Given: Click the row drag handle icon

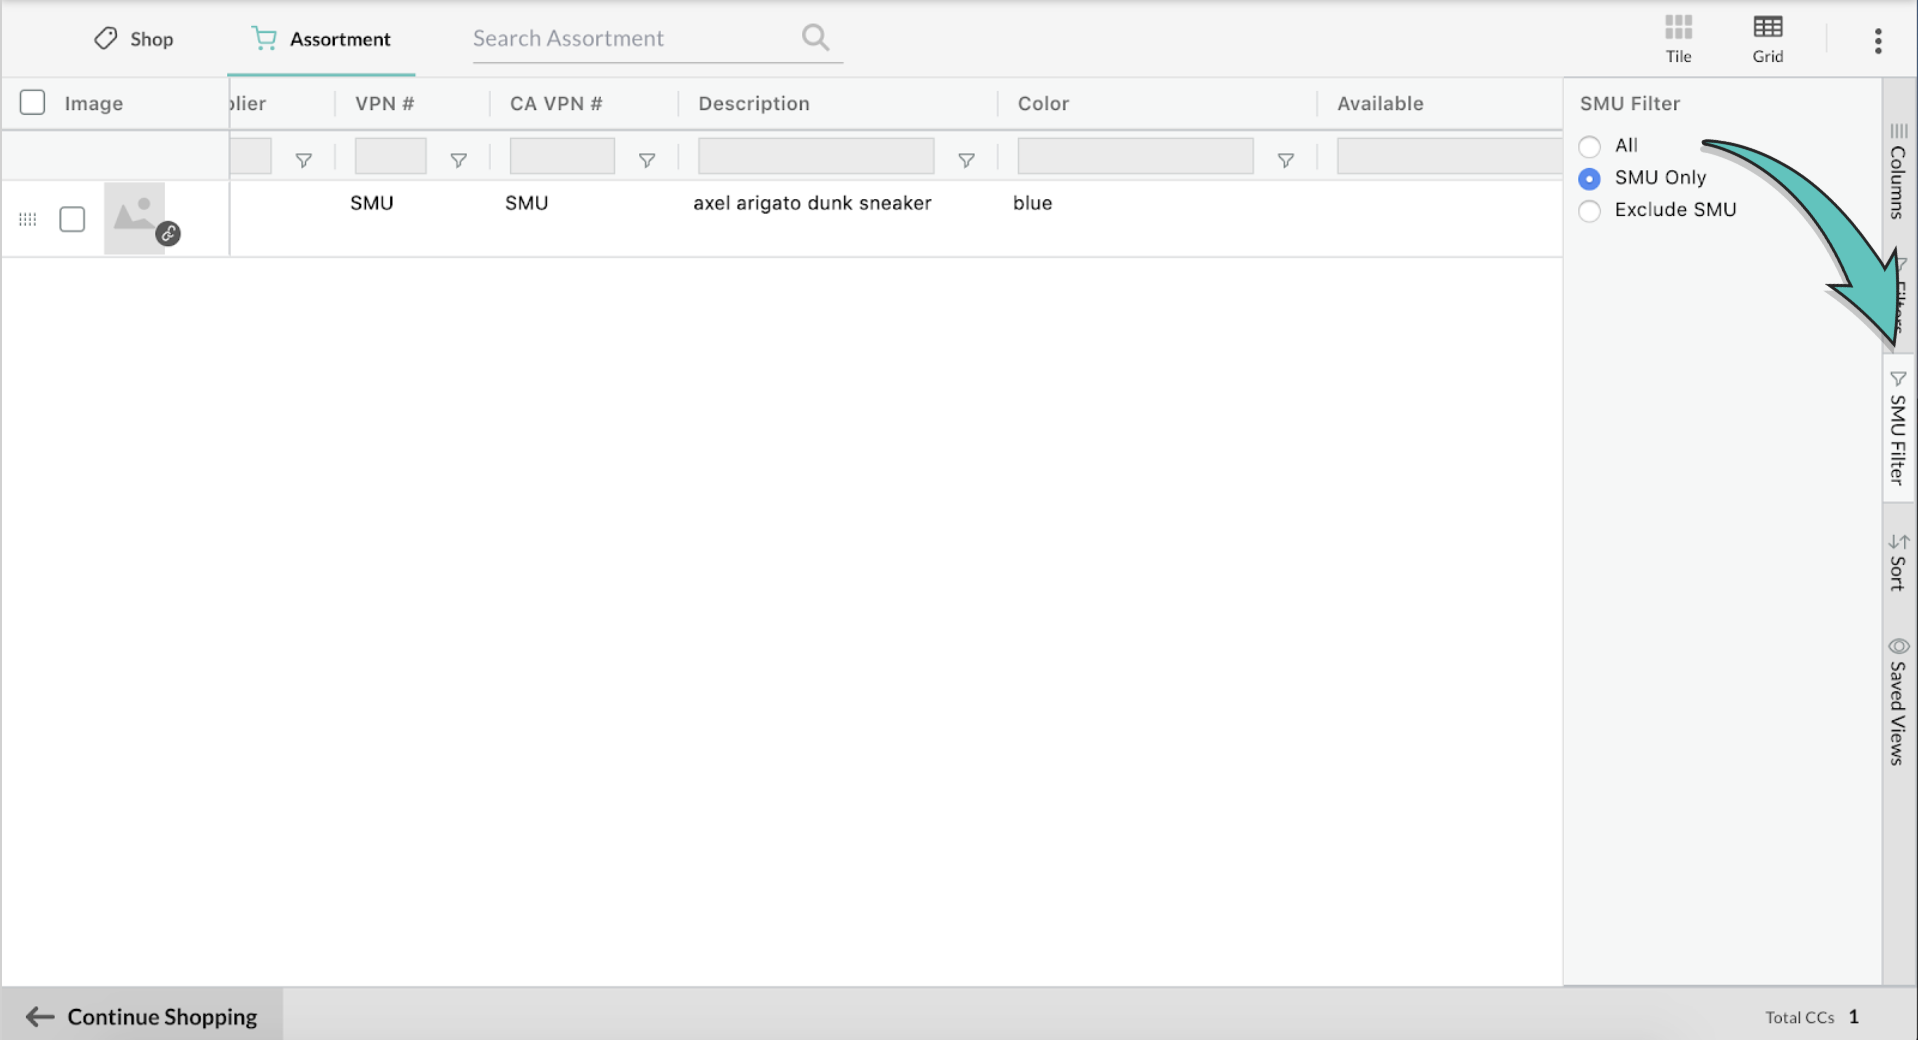Looking at the screenshot, I should [x=28, y=219].
